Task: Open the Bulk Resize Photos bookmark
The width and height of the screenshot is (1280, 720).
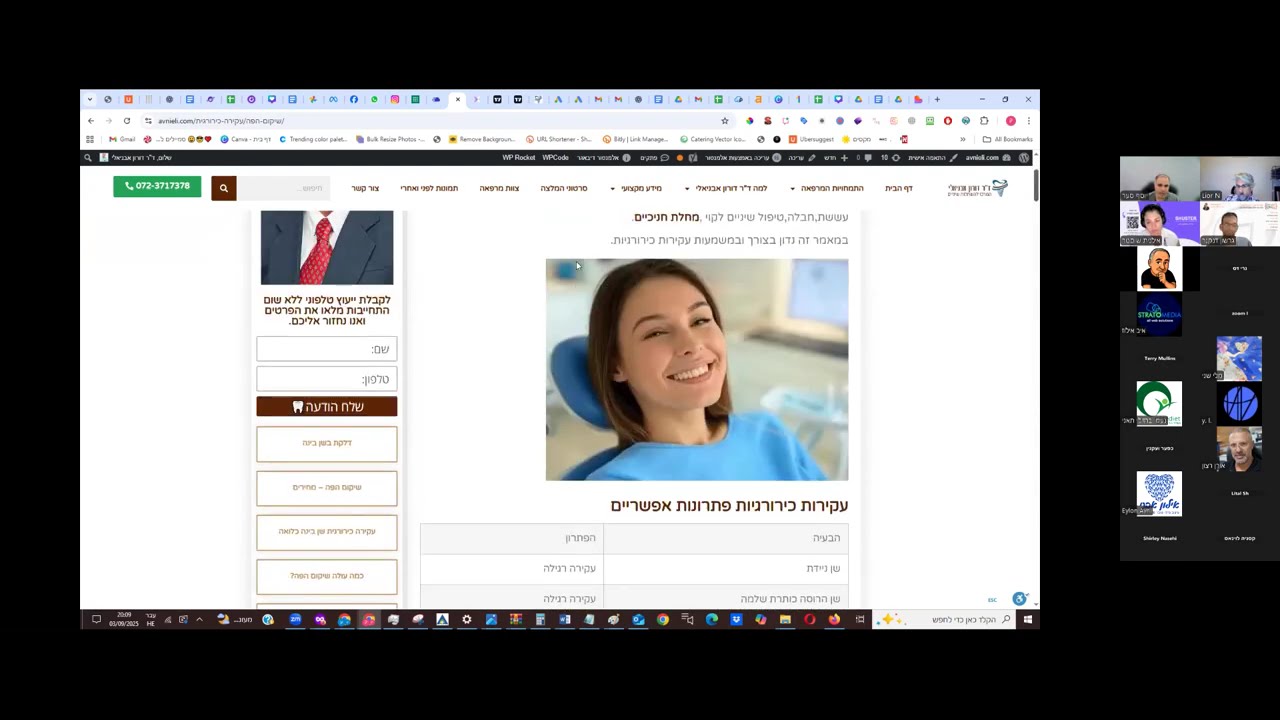Action: tap(392, 139)
